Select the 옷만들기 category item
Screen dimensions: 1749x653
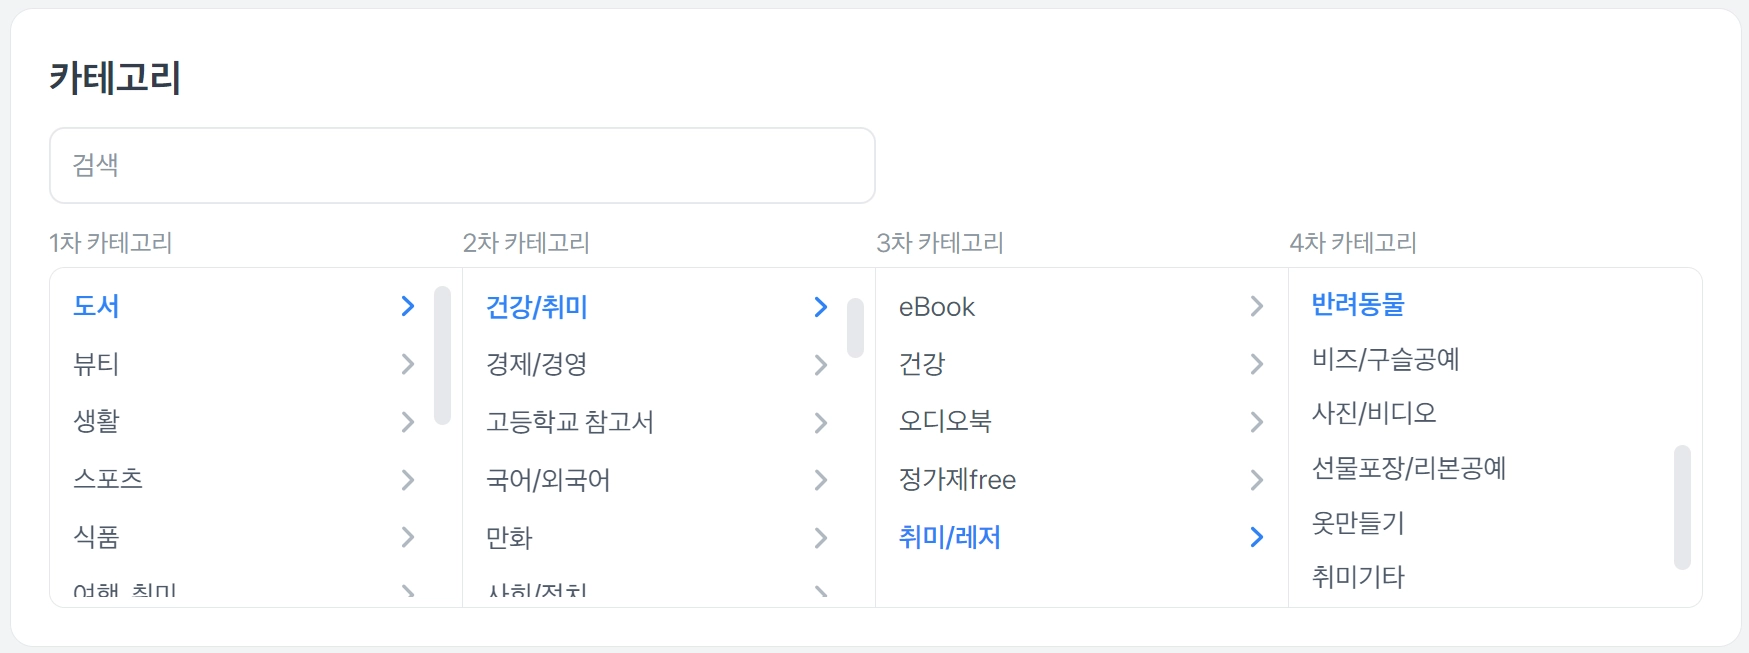pos(1358,522)
